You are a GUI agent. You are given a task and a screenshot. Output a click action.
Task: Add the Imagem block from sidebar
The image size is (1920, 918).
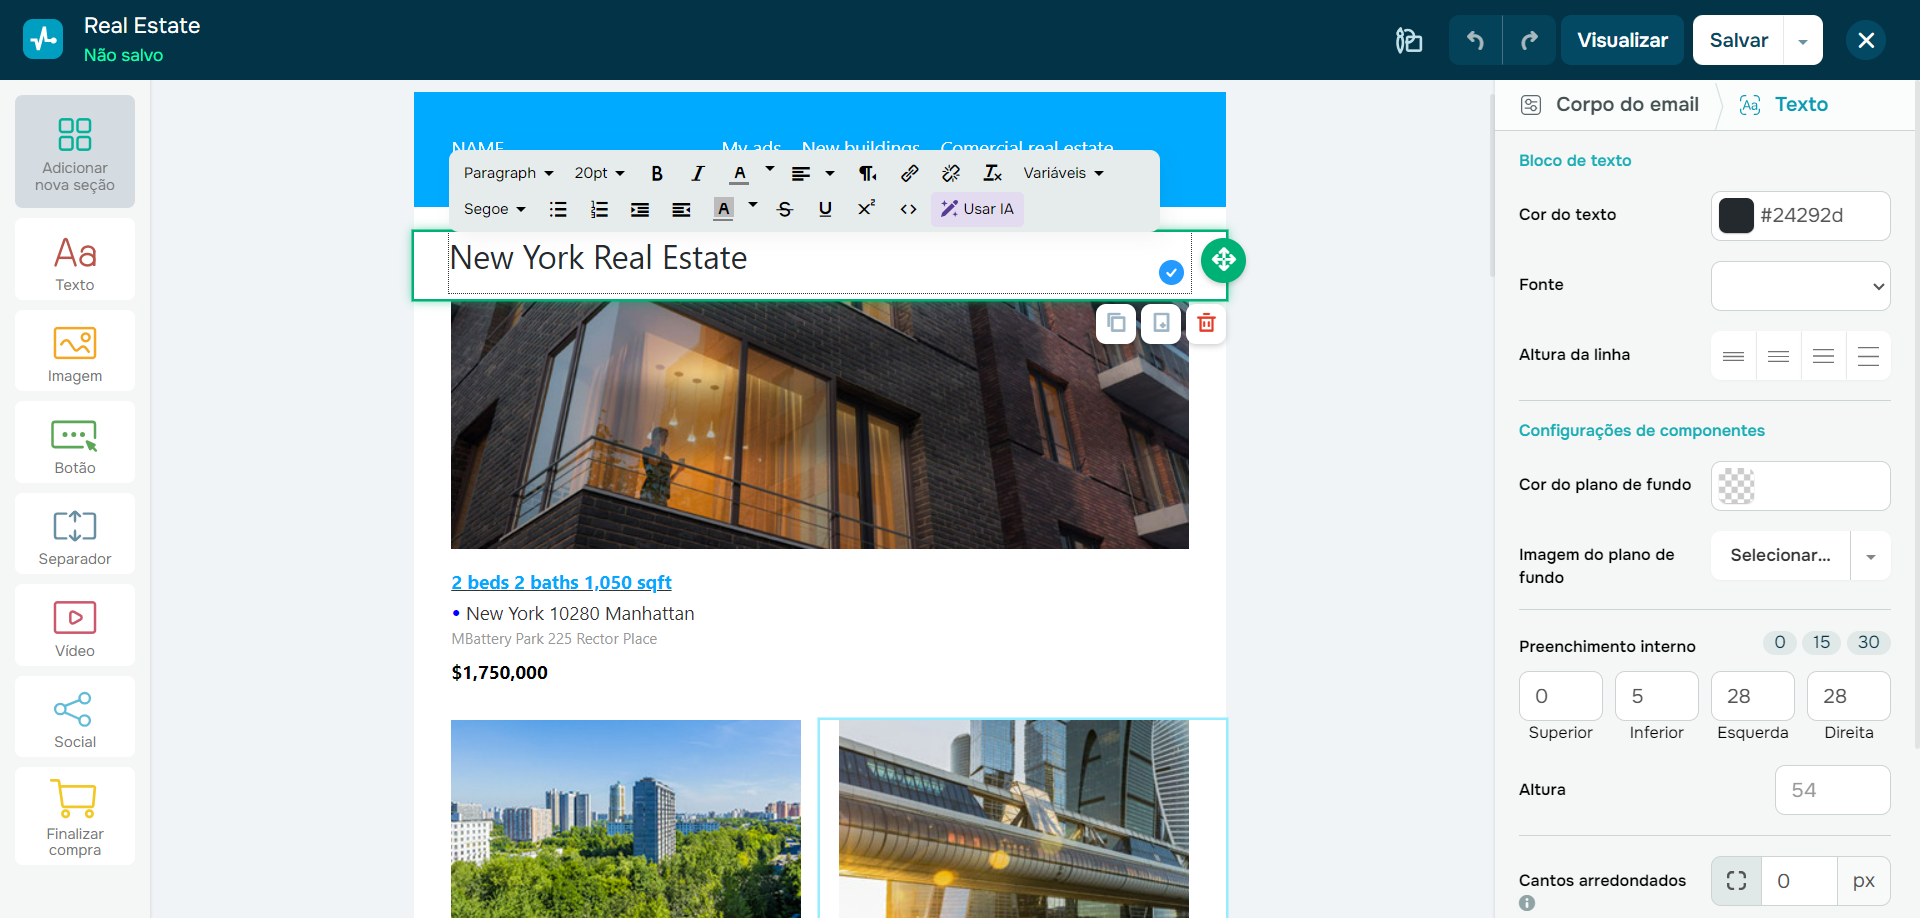point(75,351)
